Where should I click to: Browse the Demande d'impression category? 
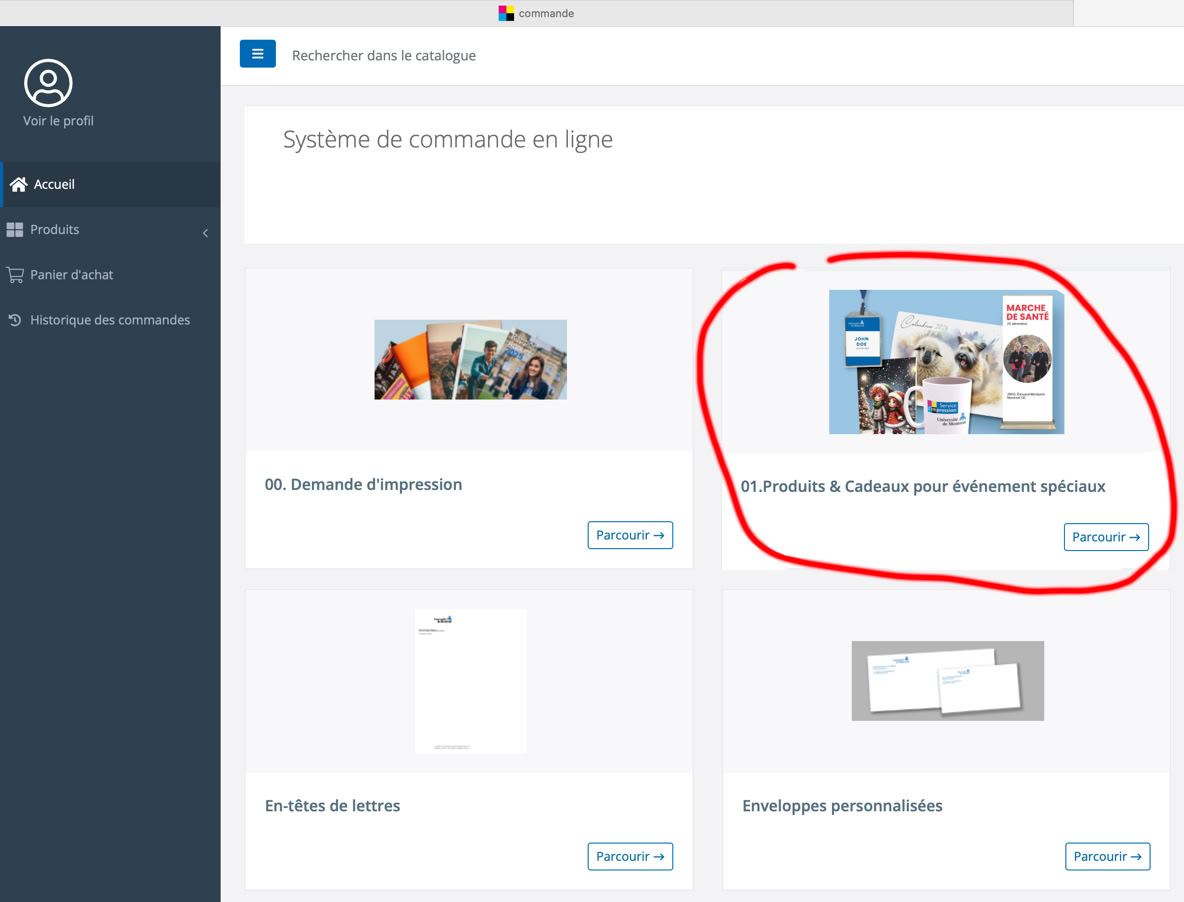click(630, 535)
